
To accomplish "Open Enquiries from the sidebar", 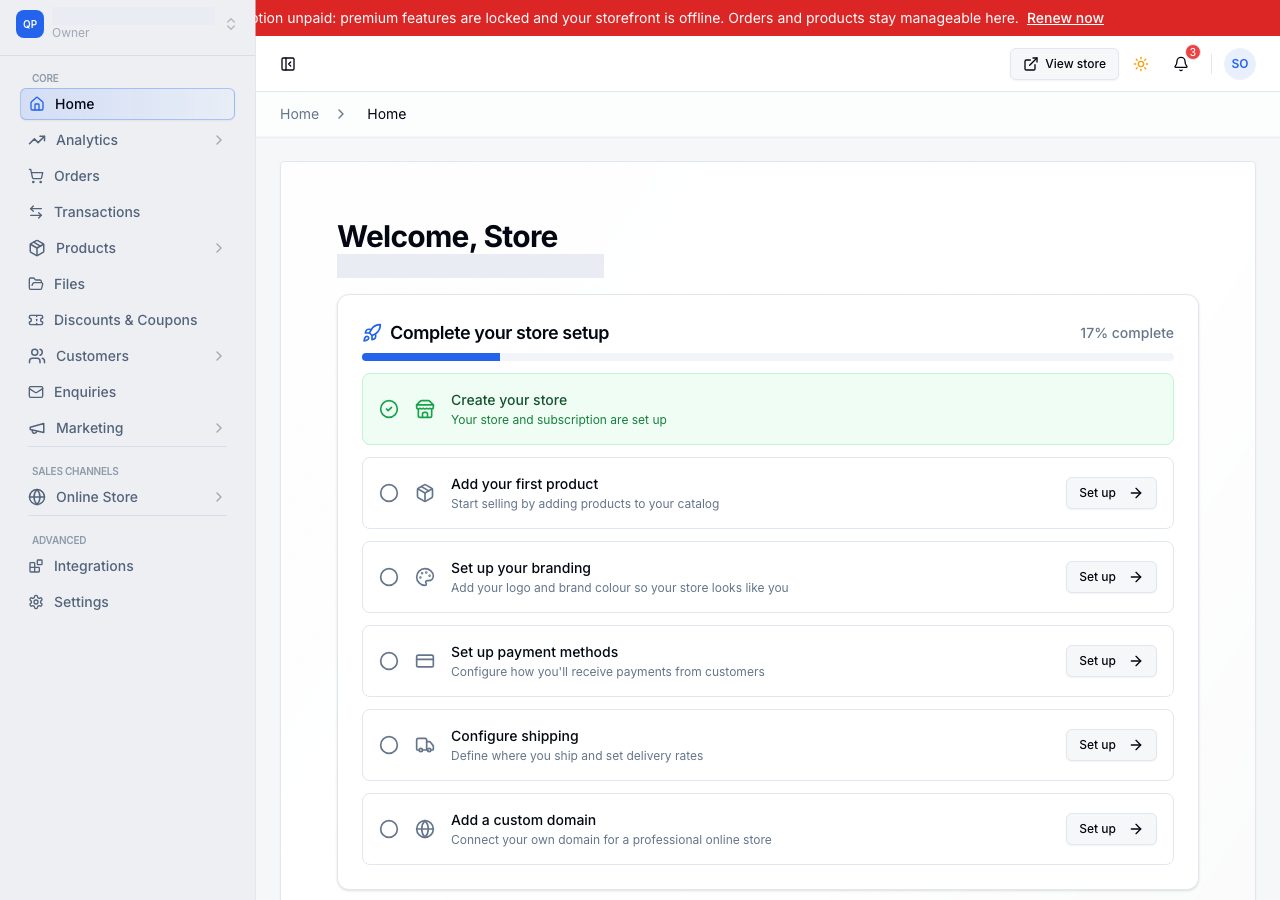I will (127, 392).
